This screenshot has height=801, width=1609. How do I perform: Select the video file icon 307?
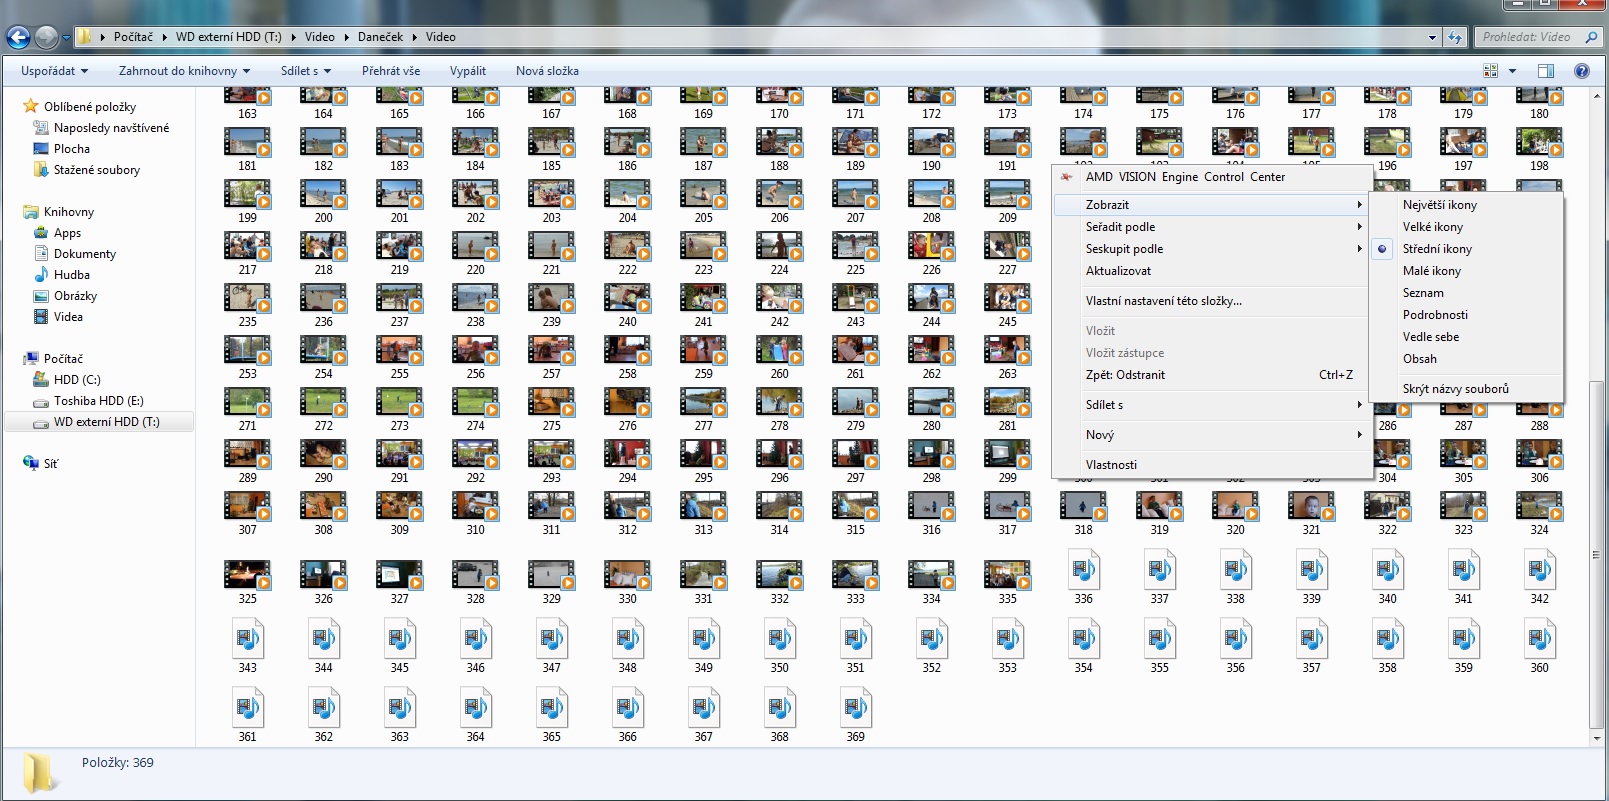coord(247,506)
